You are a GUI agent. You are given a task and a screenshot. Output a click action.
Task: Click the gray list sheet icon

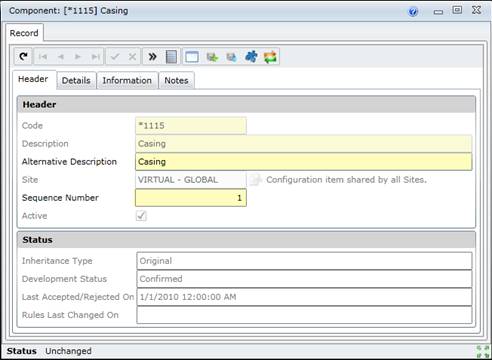171,57
